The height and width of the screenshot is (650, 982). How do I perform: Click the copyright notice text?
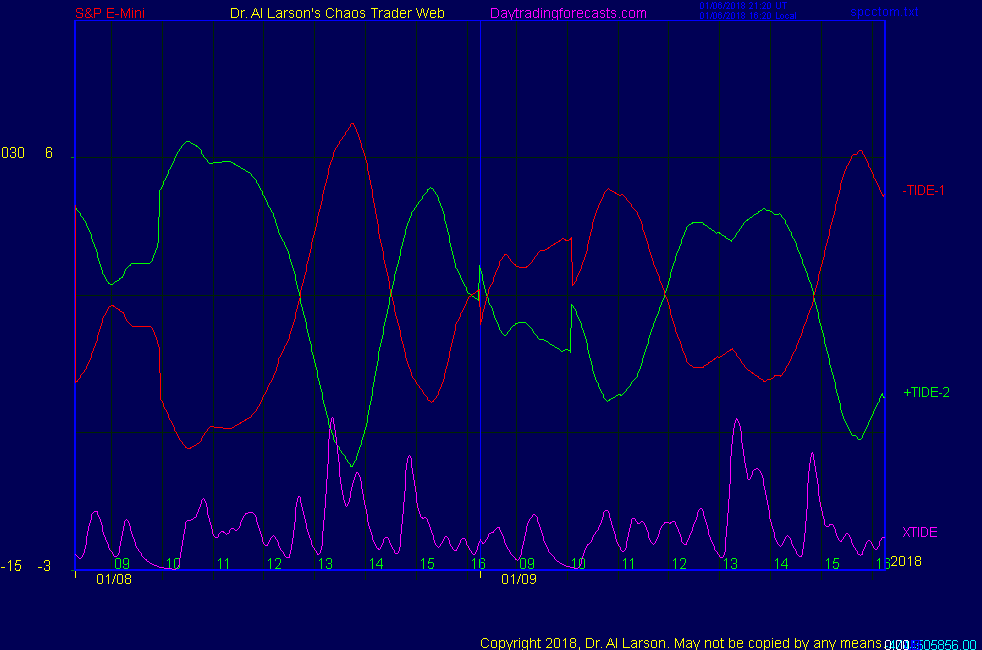(x=680, y=643)
